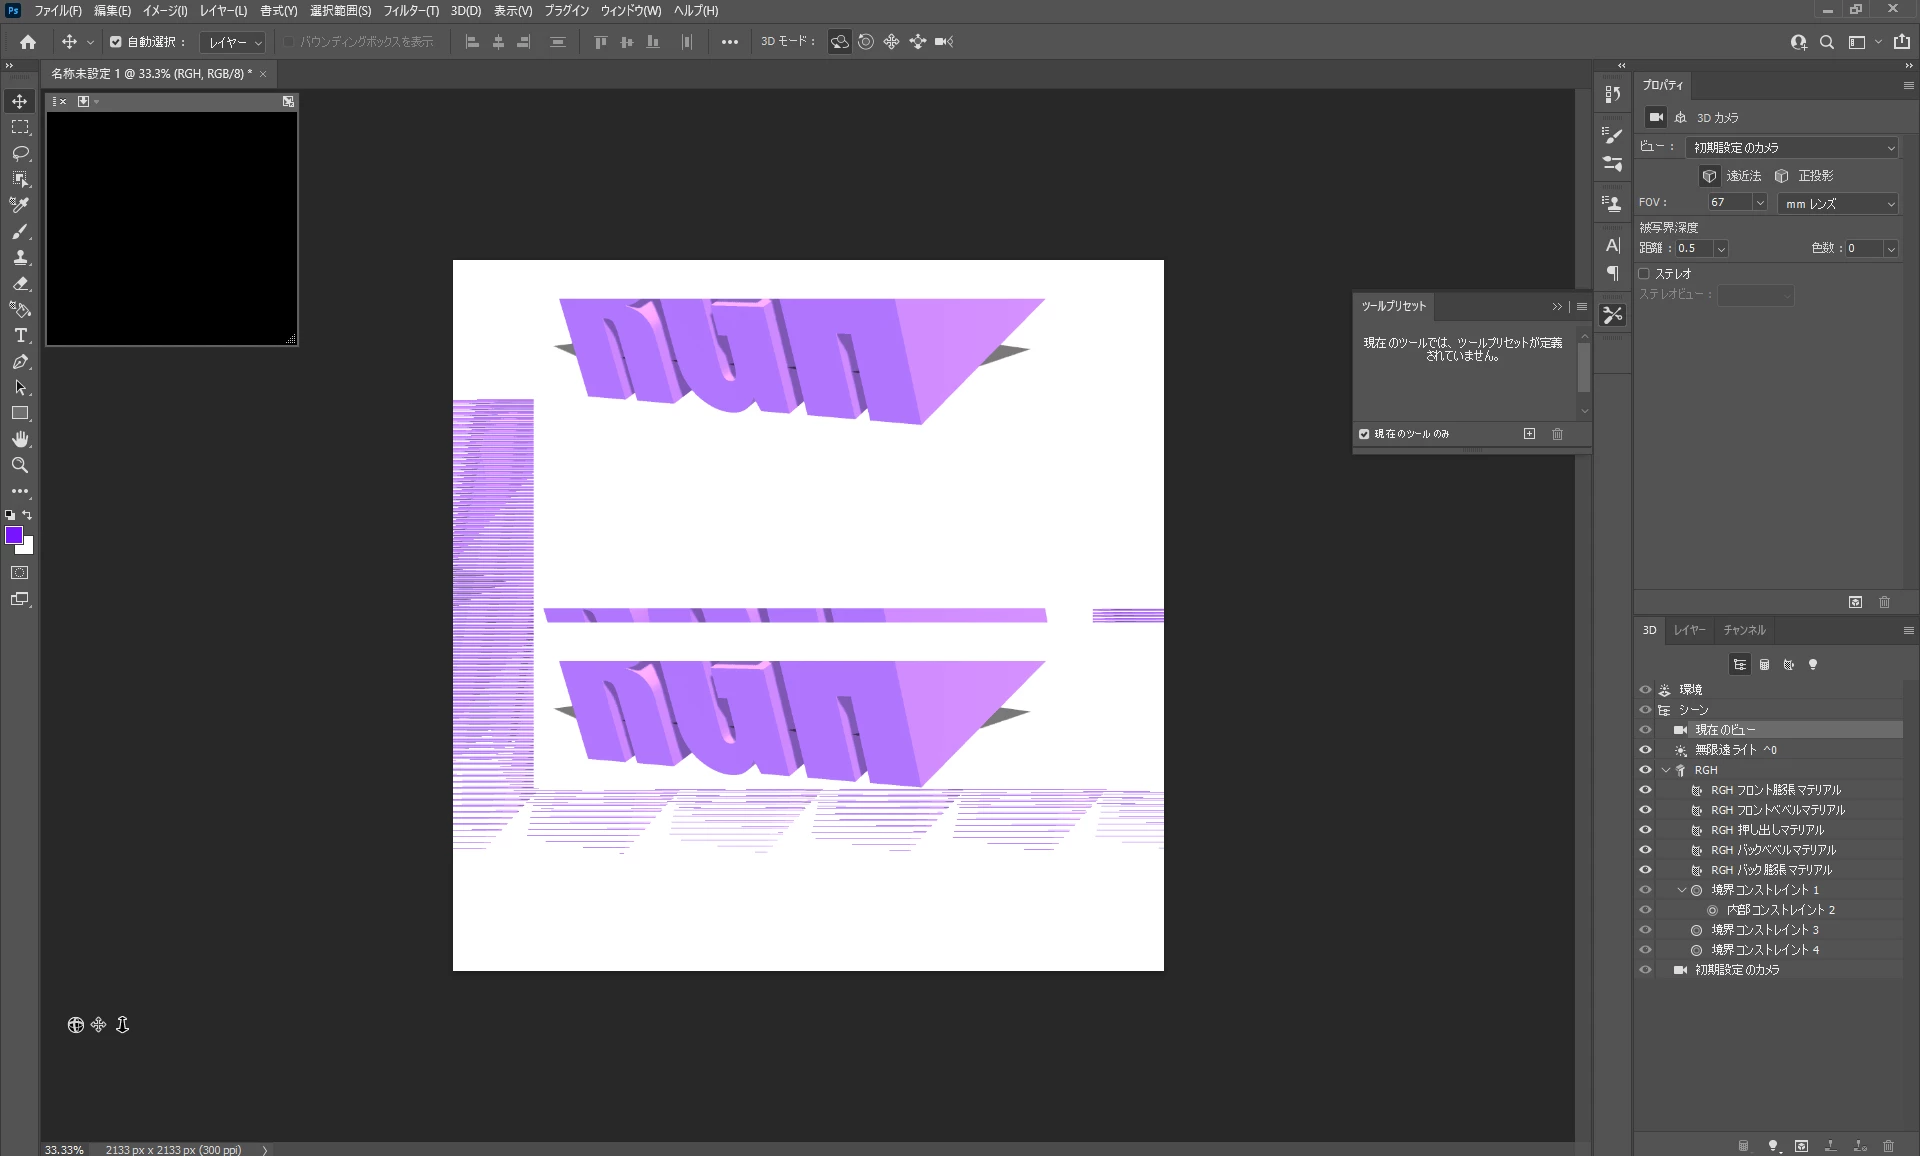Enable the ステレオ checkbox
The width and height of the screenshot is (1920, 1156).
coord(1644,274)
